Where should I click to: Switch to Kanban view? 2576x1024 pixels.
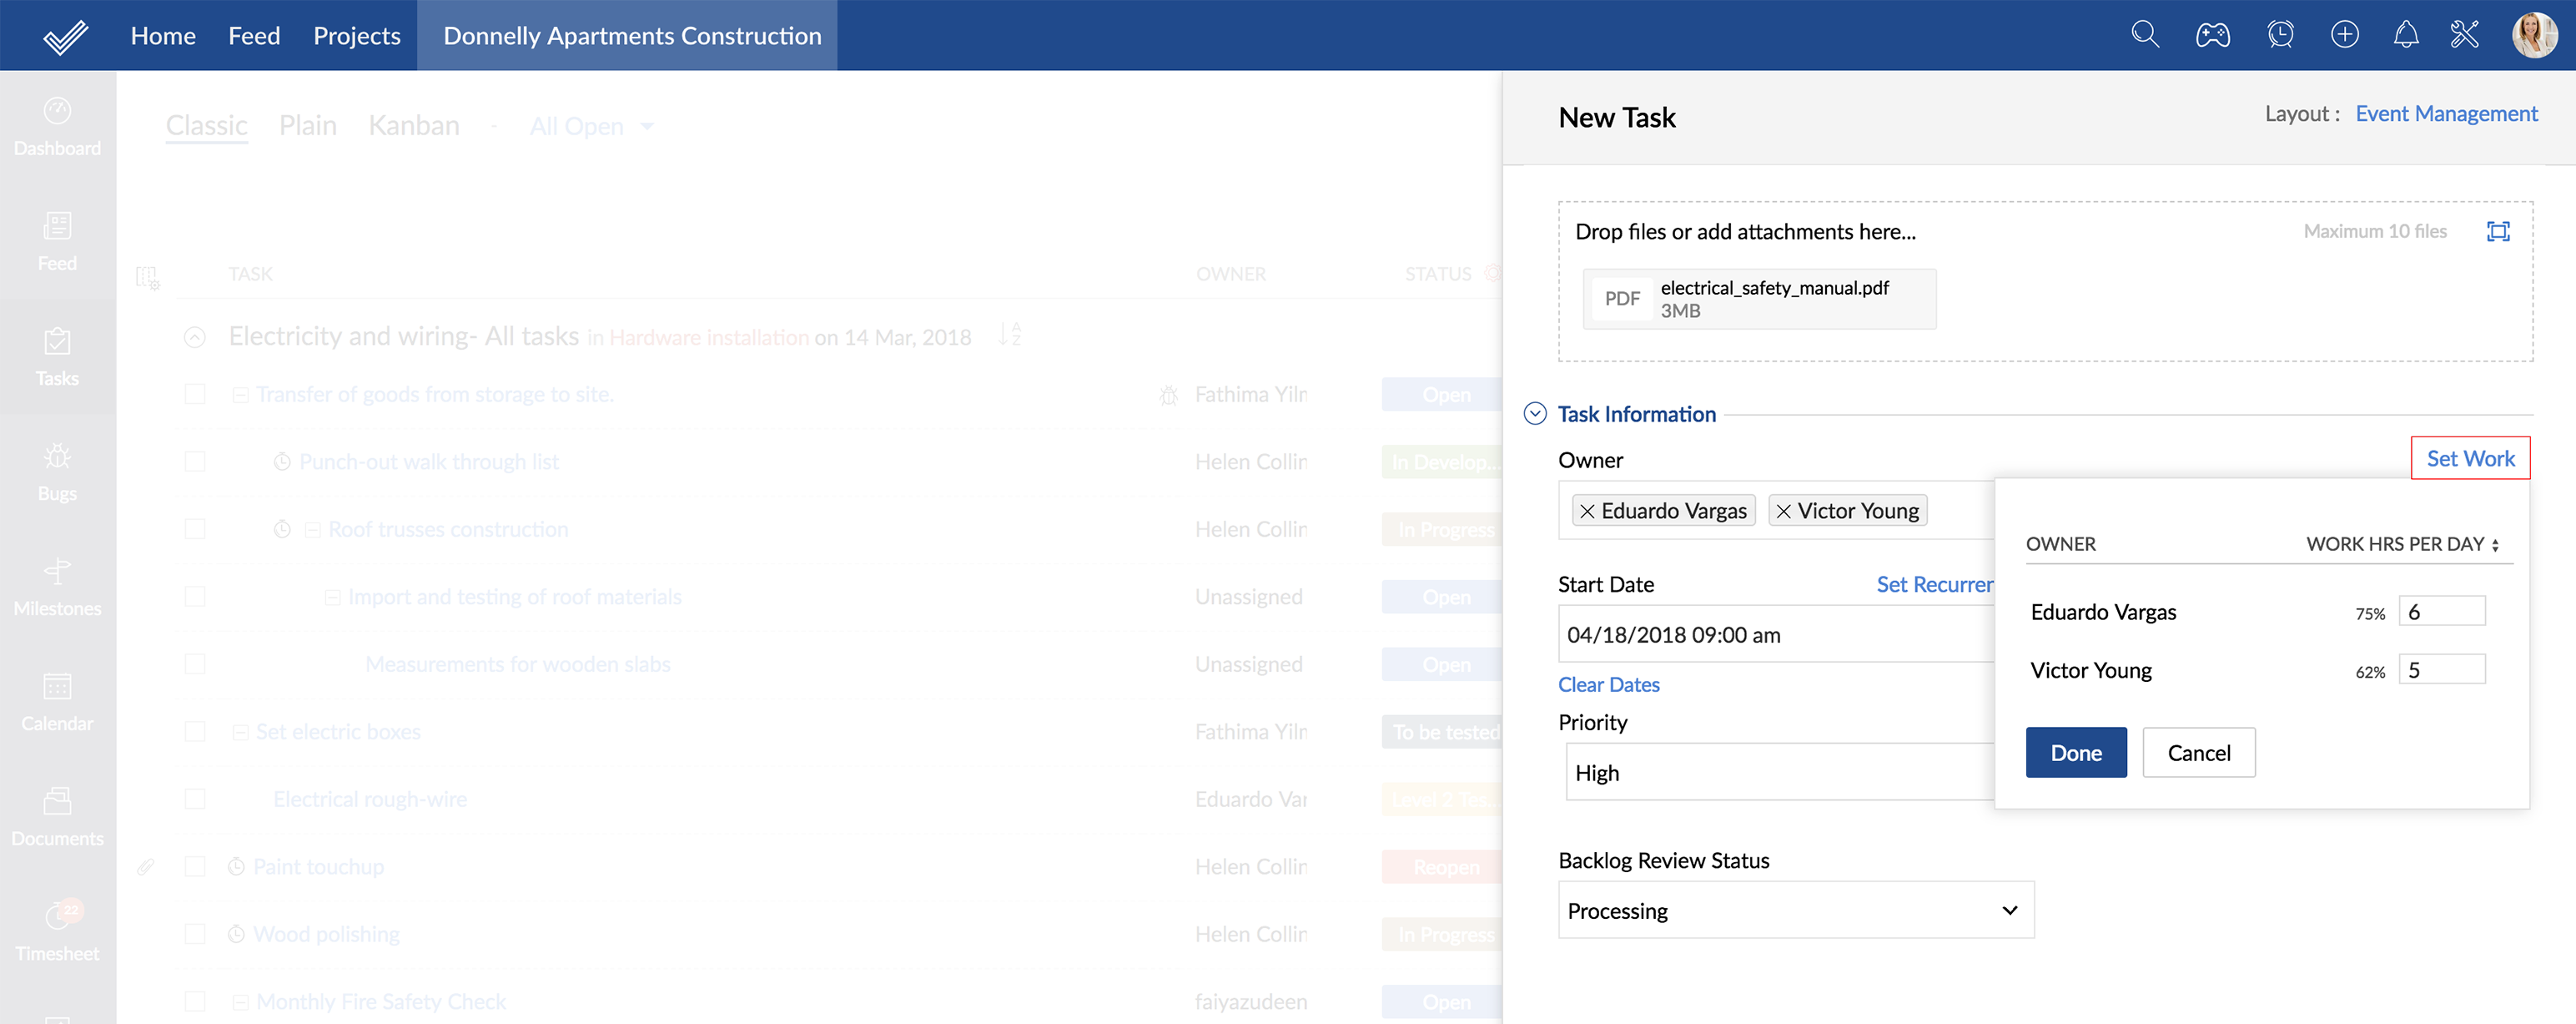click(x=413, y=125)
